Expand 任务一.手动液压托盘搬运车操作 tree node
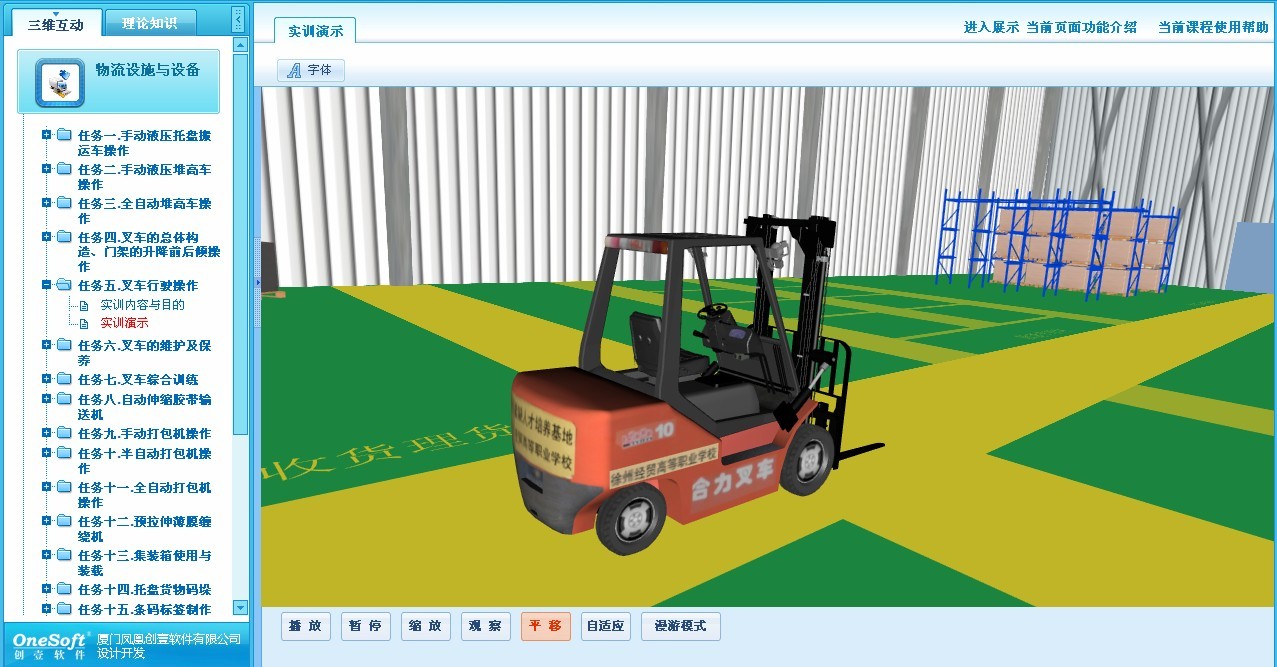 coord(46,135)
